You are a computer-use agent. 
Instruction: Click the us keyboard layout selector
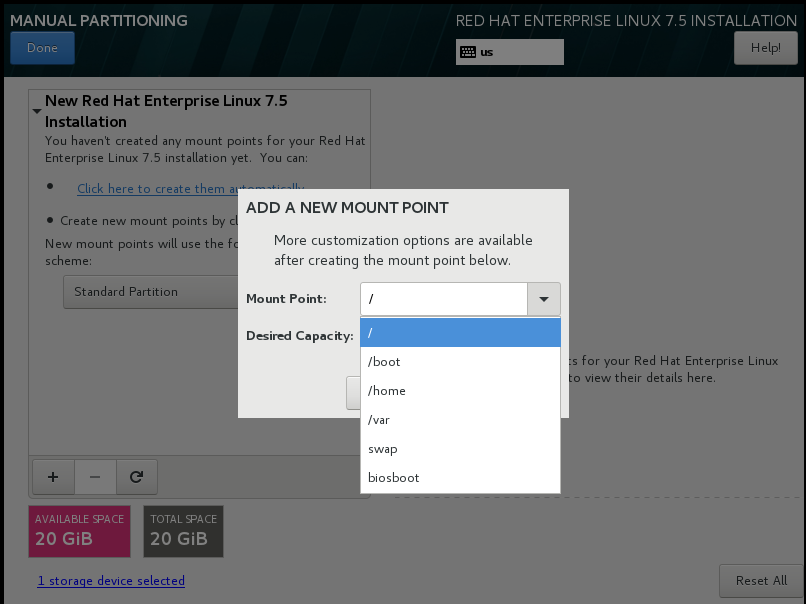click(x=509, y=52)
